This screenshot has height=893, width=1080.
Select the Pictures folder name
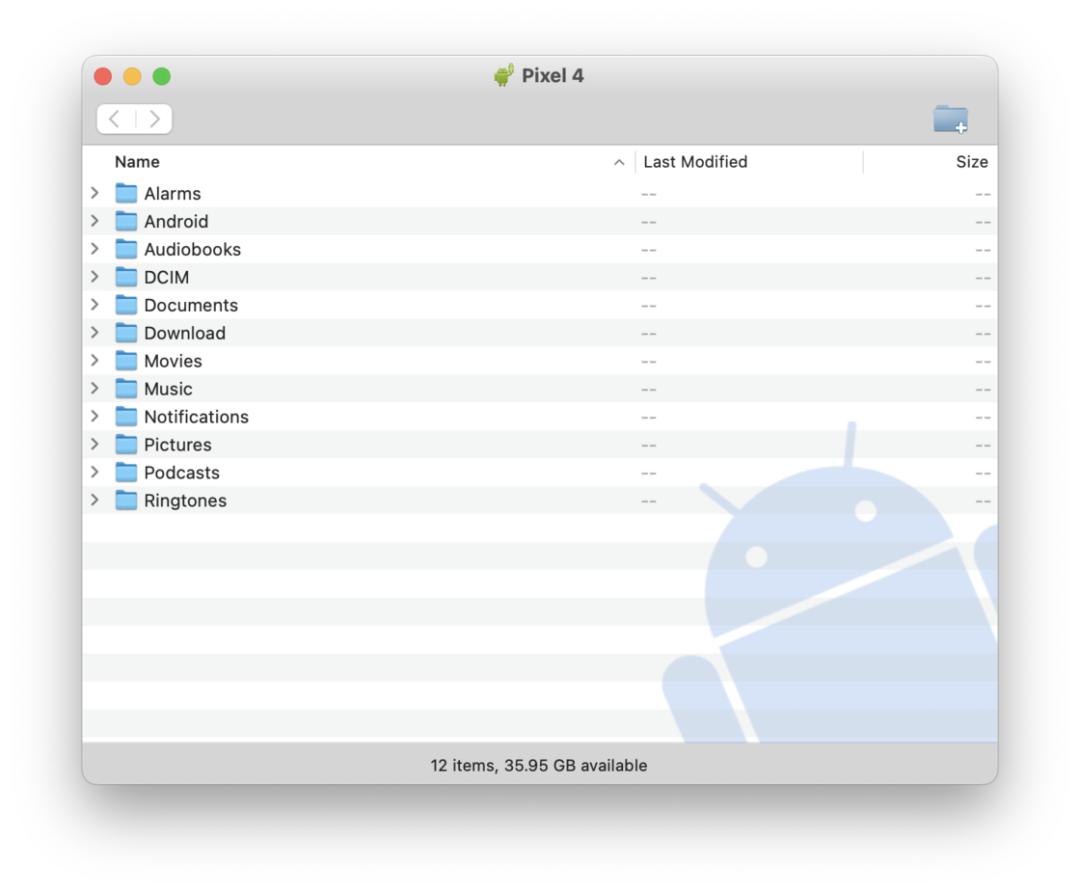[x=178, y=444]
